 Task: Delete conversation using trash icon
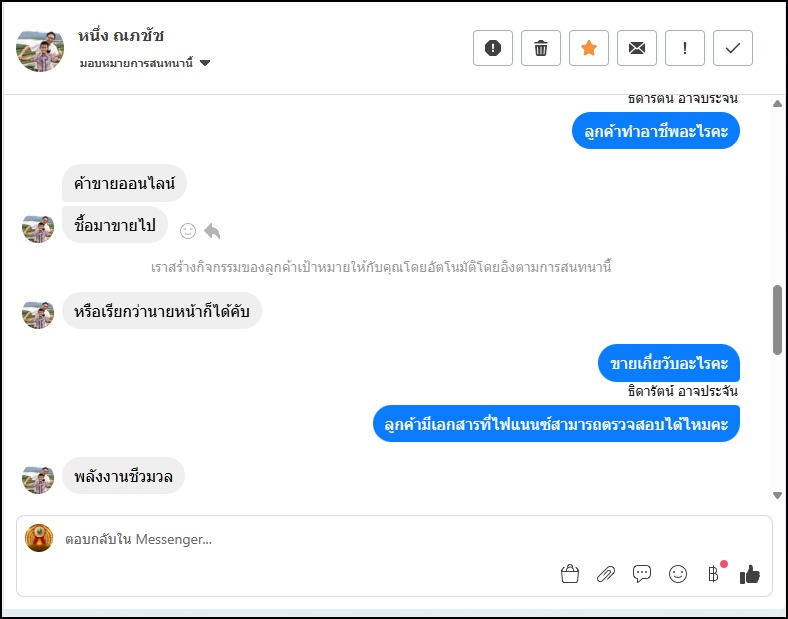click(541, 48)
